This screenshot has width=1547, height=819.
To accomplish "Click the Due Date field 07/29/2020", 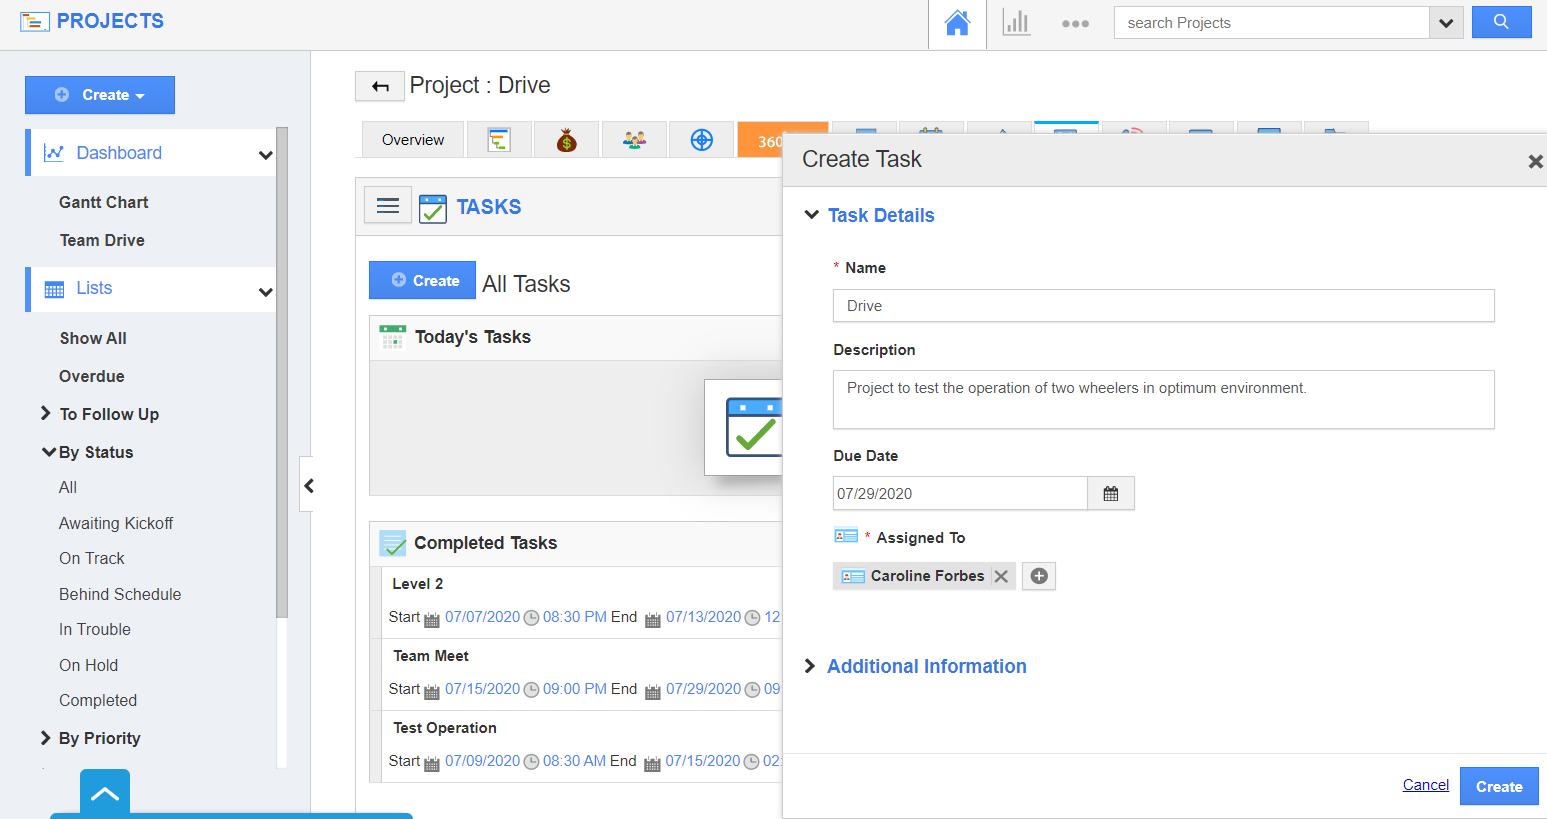I will [x=960, y=493].
